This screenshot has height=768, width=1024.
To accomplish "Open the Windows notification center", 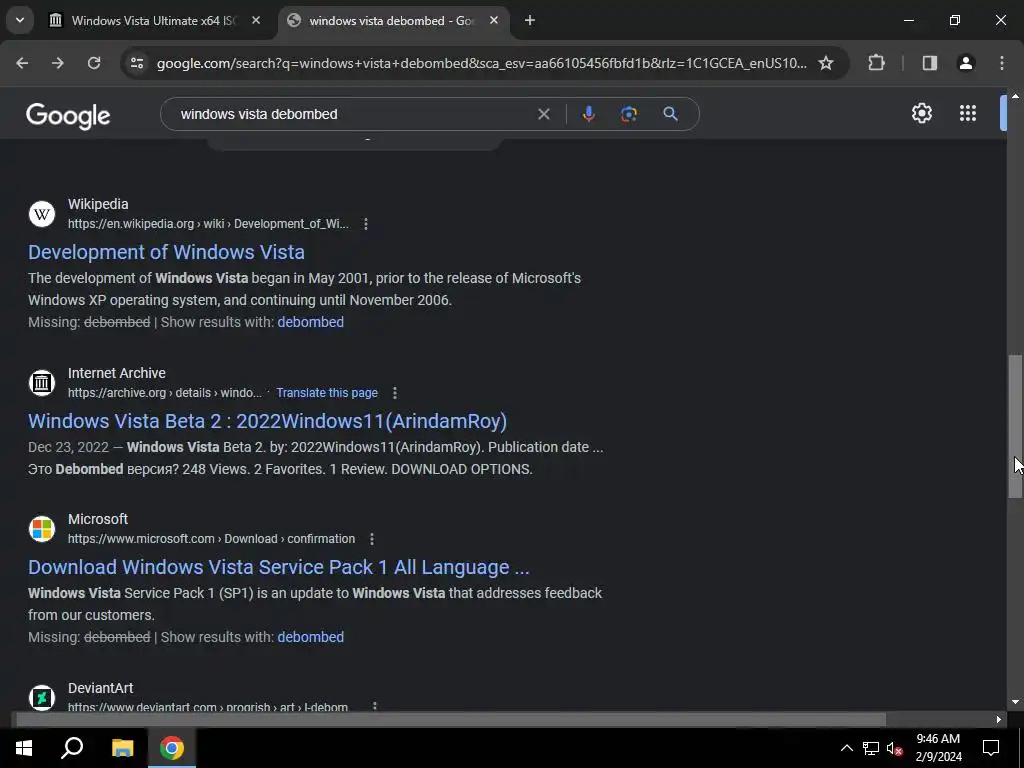I will click(991, 748).
